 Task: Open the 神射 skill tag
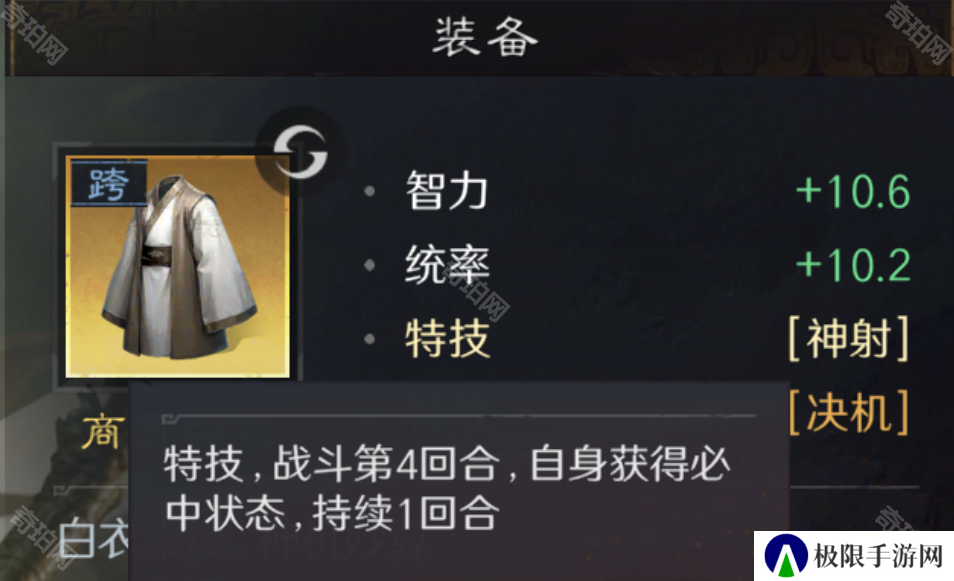point(848,338)
